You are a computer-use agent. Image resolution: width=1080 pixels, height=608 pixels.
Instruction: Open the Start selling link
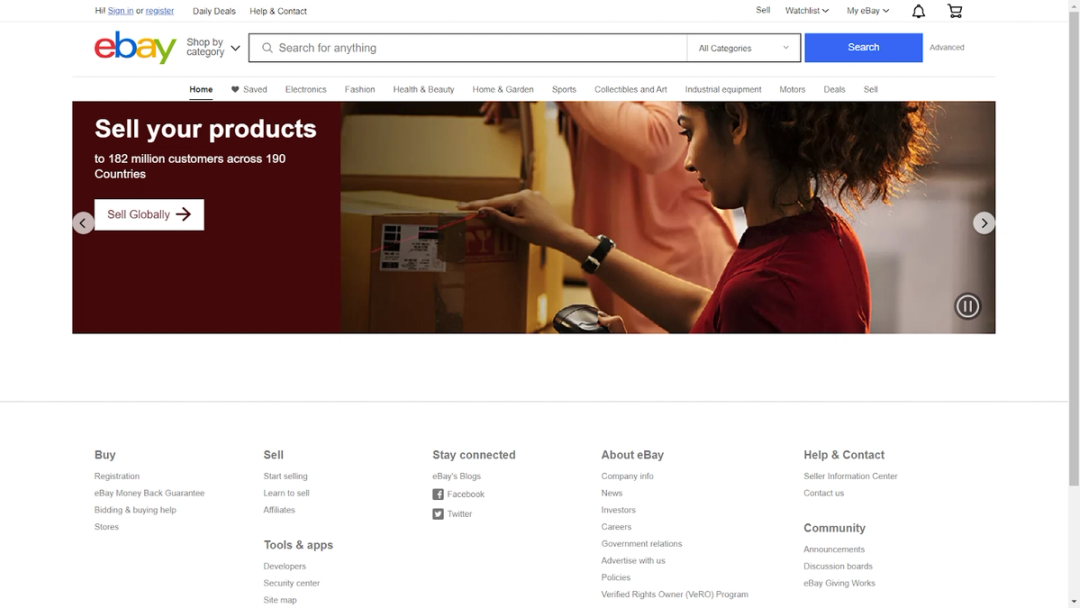[x=285, y=476]
